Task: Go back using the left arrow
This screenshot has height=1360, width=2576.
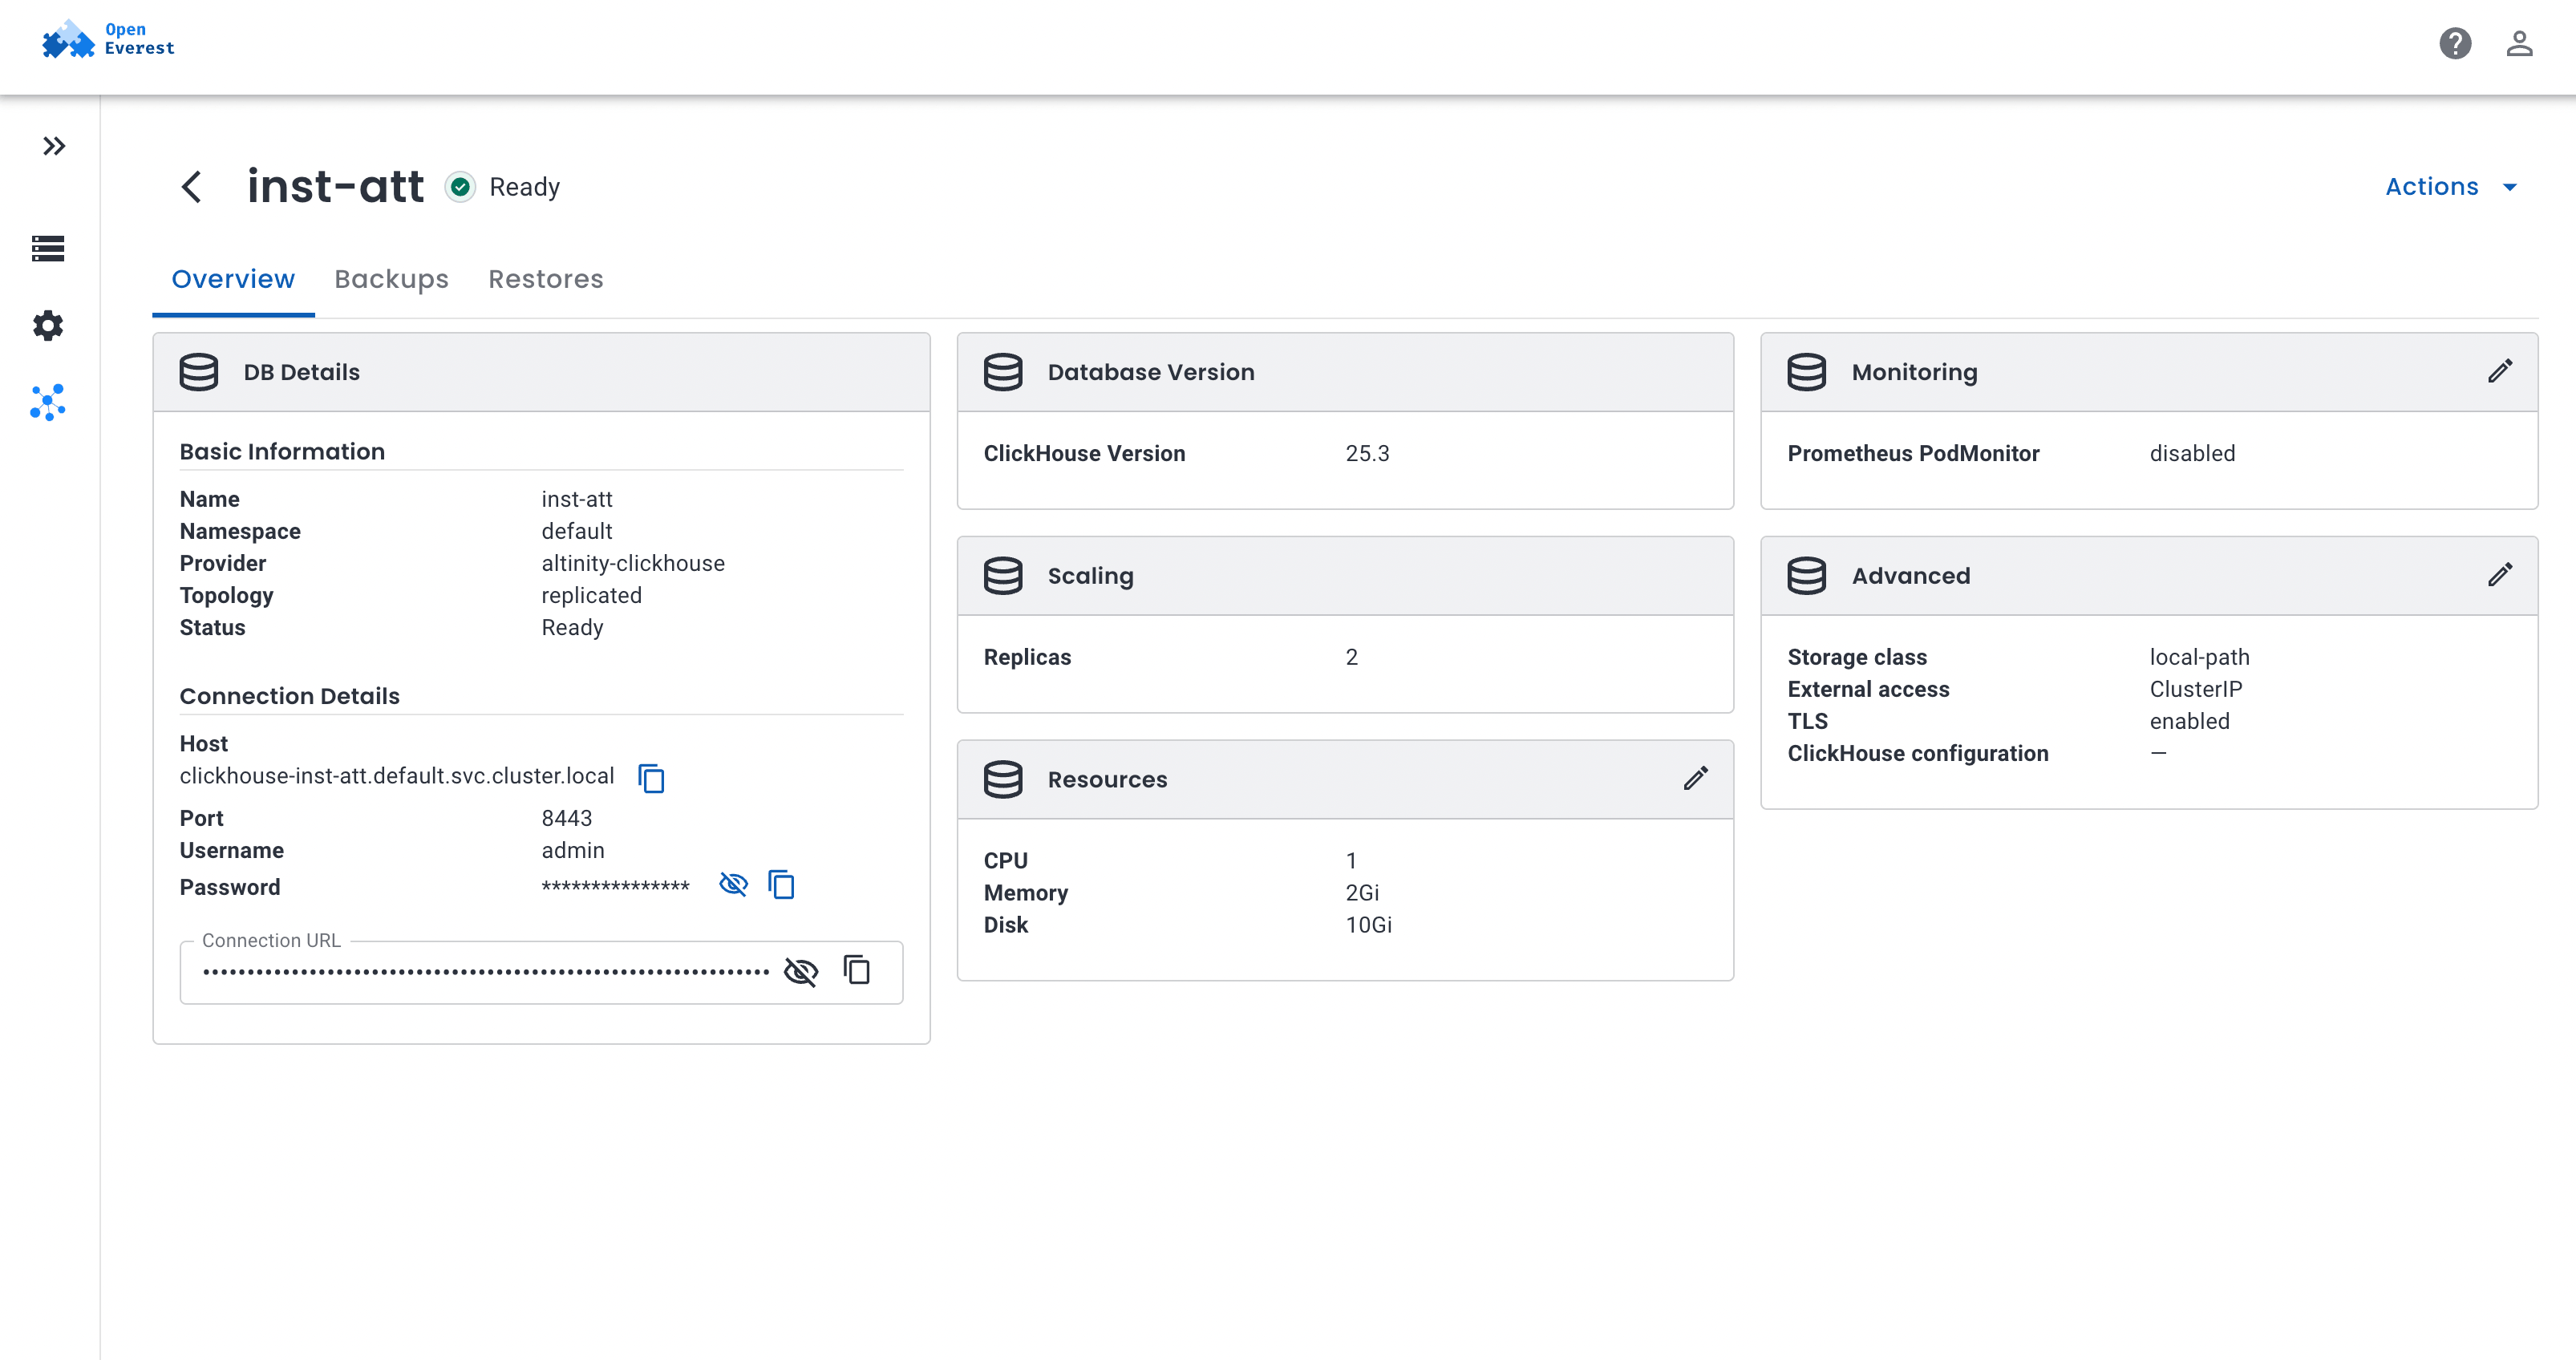Action: 191,187
